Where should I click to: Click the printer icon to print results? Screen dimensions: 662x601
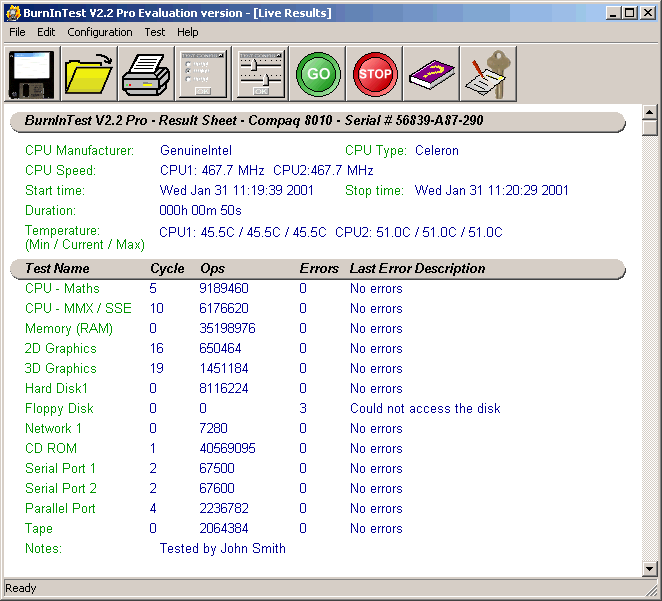tap(146, 74)
